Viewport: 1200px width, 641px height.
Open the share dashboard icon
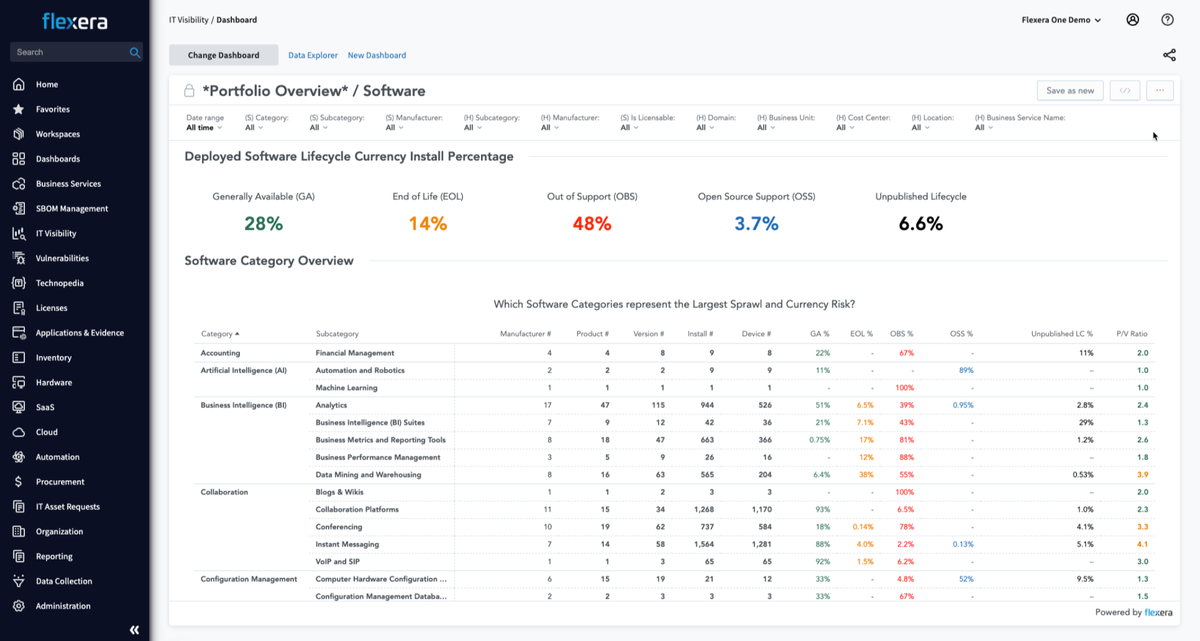tap(1169, 55)
